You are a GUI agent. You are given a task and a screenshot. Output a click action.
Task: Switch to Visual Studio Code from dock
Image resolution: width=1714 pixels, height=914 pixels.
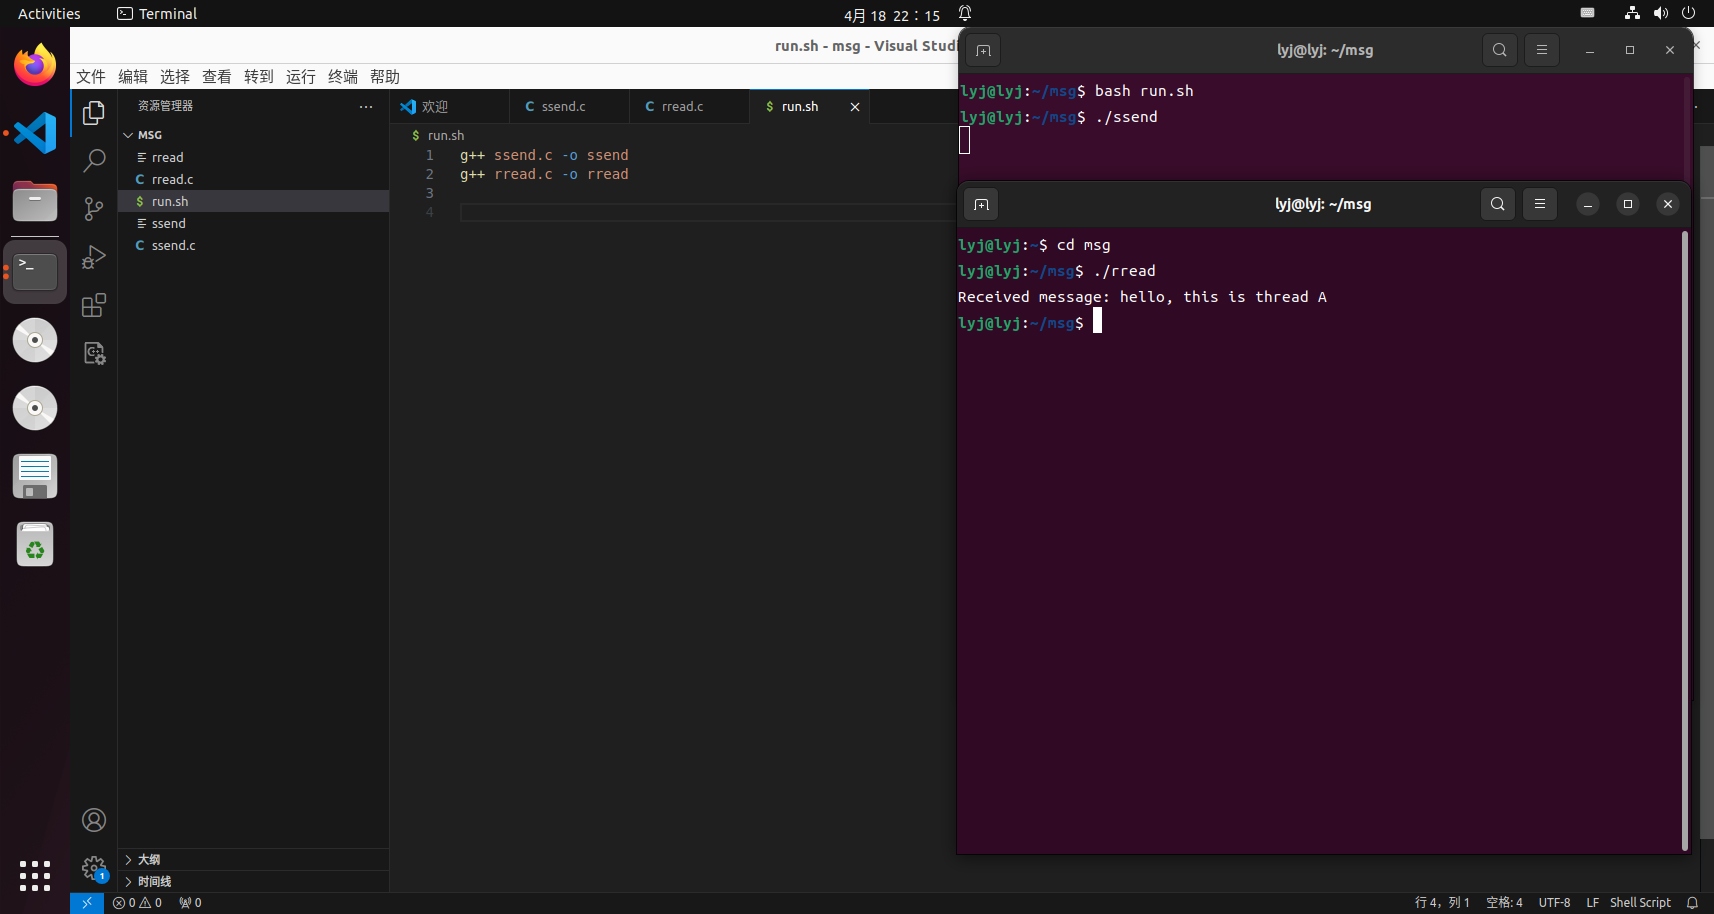tap(35, 133)
